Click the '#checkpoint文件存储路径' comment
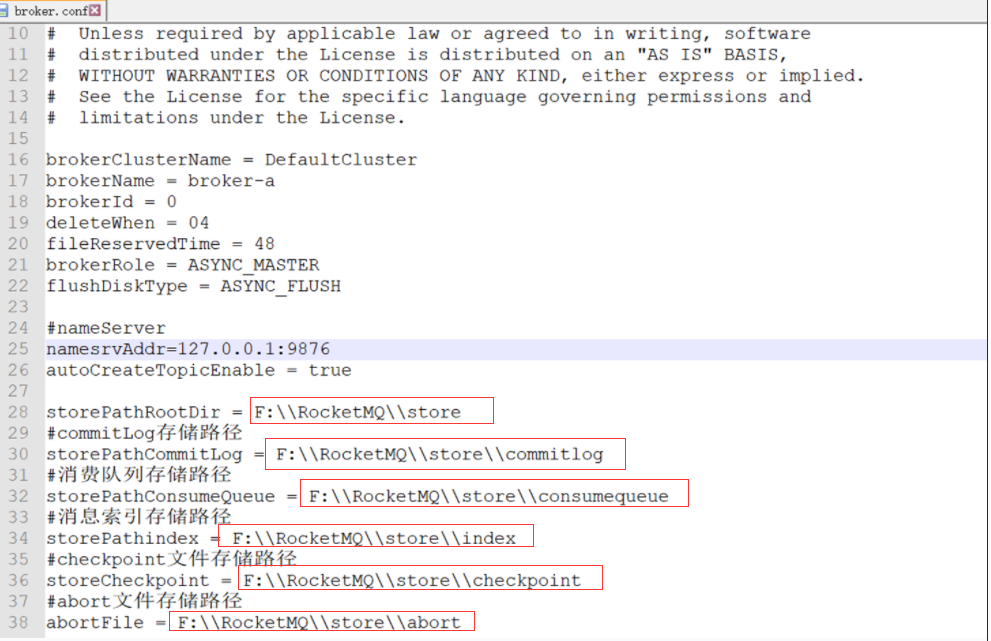This screenshot has width=991, height=641. click(171, 559)
